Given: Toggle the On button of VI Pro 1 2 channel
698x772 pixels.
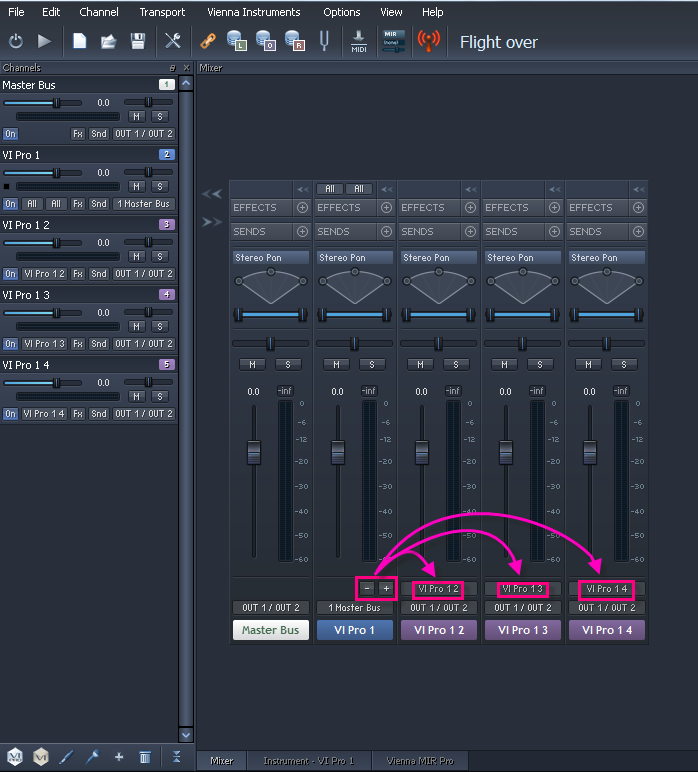Looking at the screenshot, I should tap(10, 274).
